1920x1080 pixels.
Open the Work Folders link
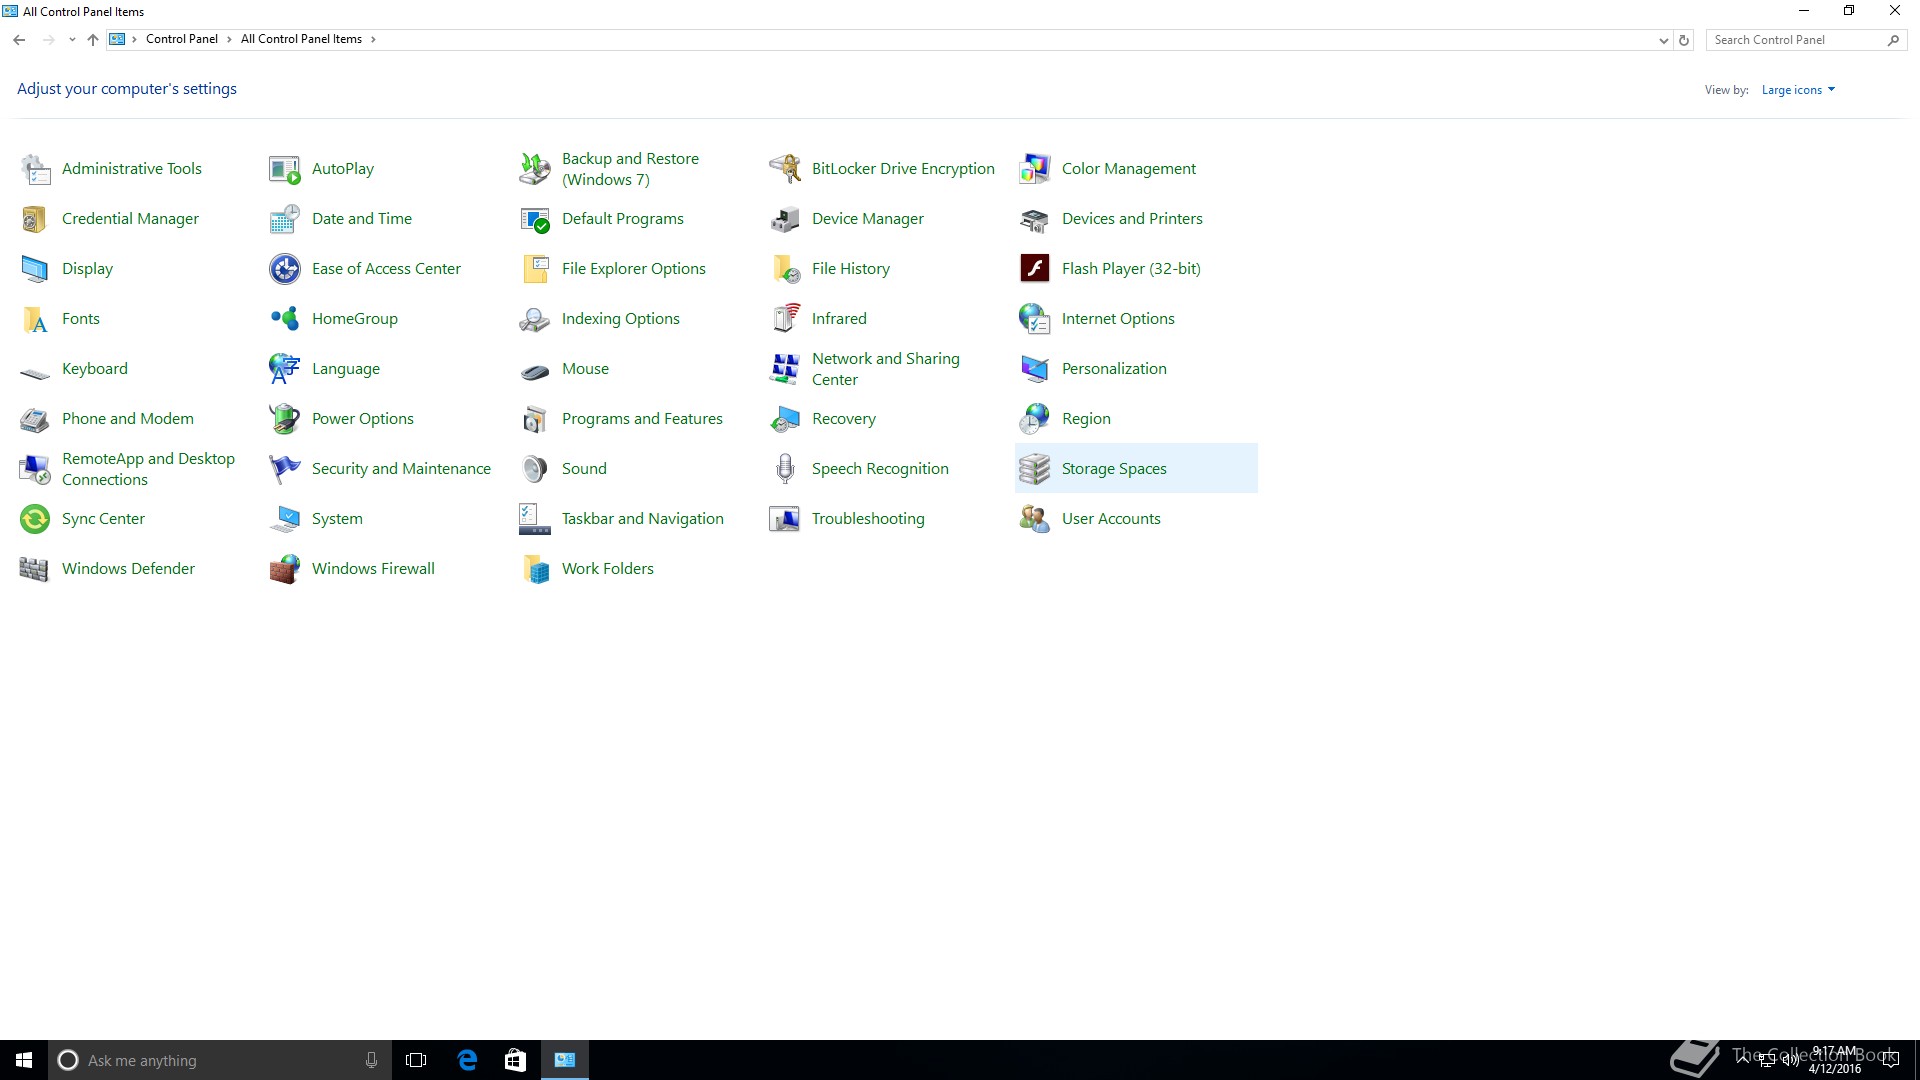(x=607, y=569)
